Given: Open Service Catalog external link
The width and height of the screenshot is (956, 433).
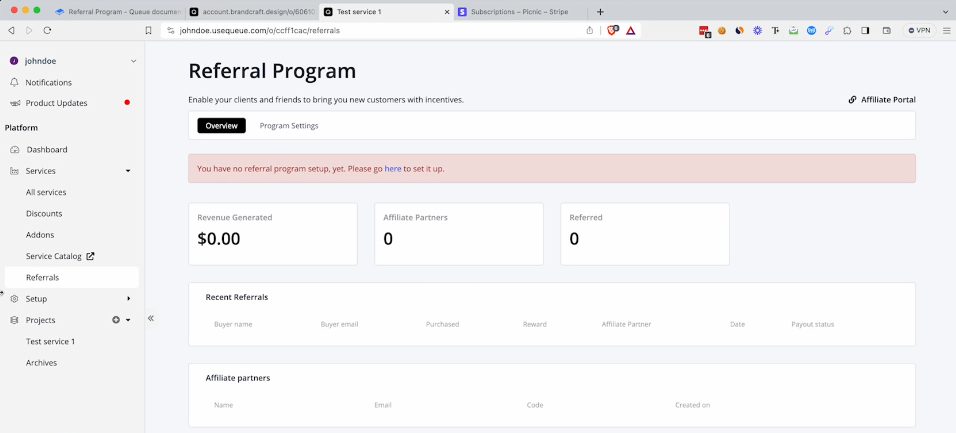Looking at the screenshot, I should [60, 256].
